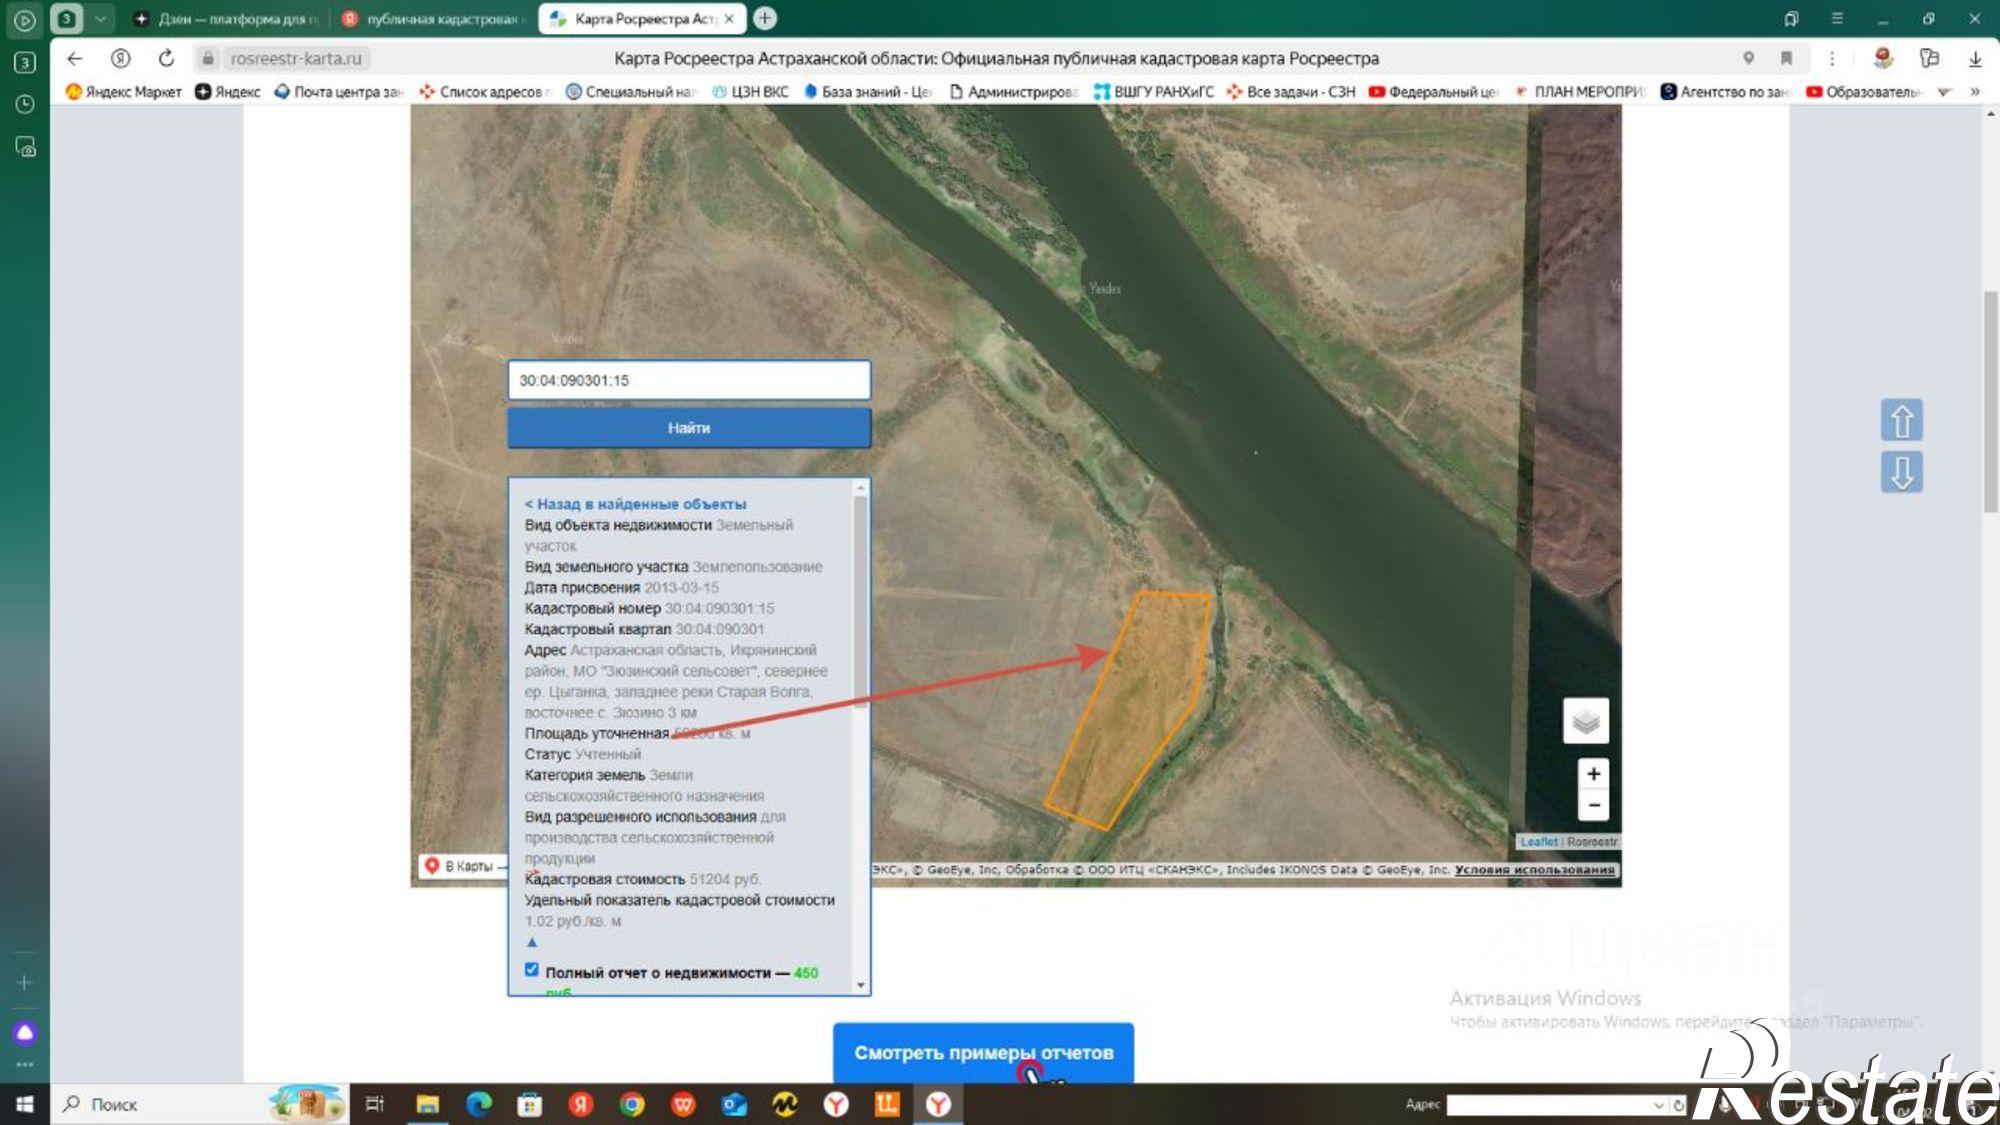
Task: Click the bookmark icon in address bar
Action: 1786,58
